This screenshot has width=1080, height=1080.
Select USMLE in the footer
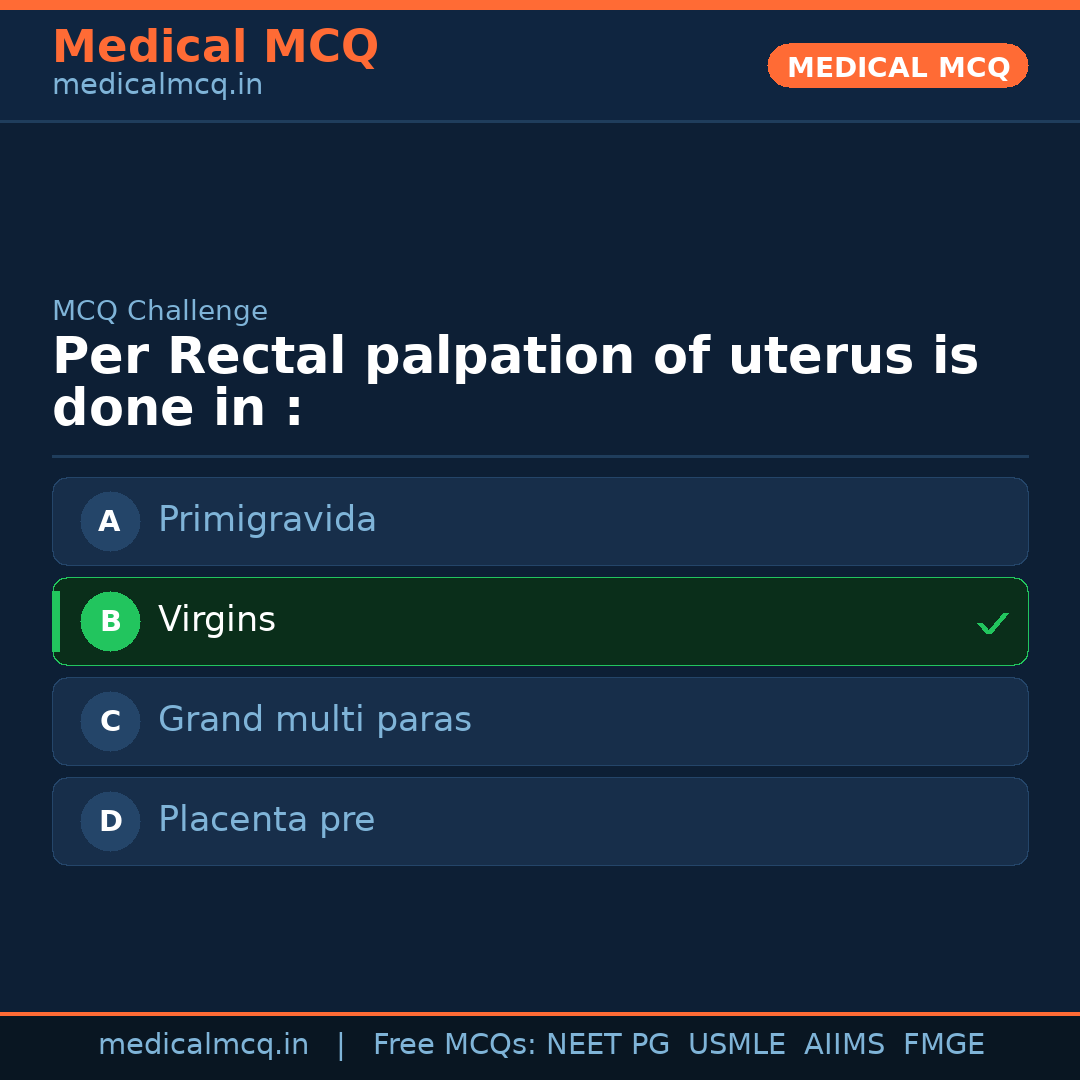[736, 1045]
